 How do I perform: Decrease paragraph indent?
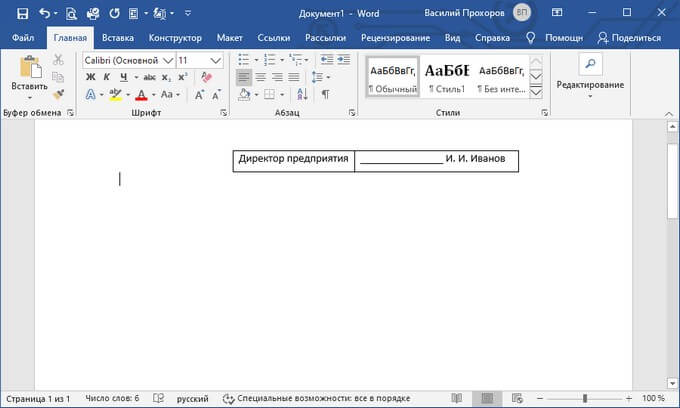pyautogui.click(x=327, y=59)
